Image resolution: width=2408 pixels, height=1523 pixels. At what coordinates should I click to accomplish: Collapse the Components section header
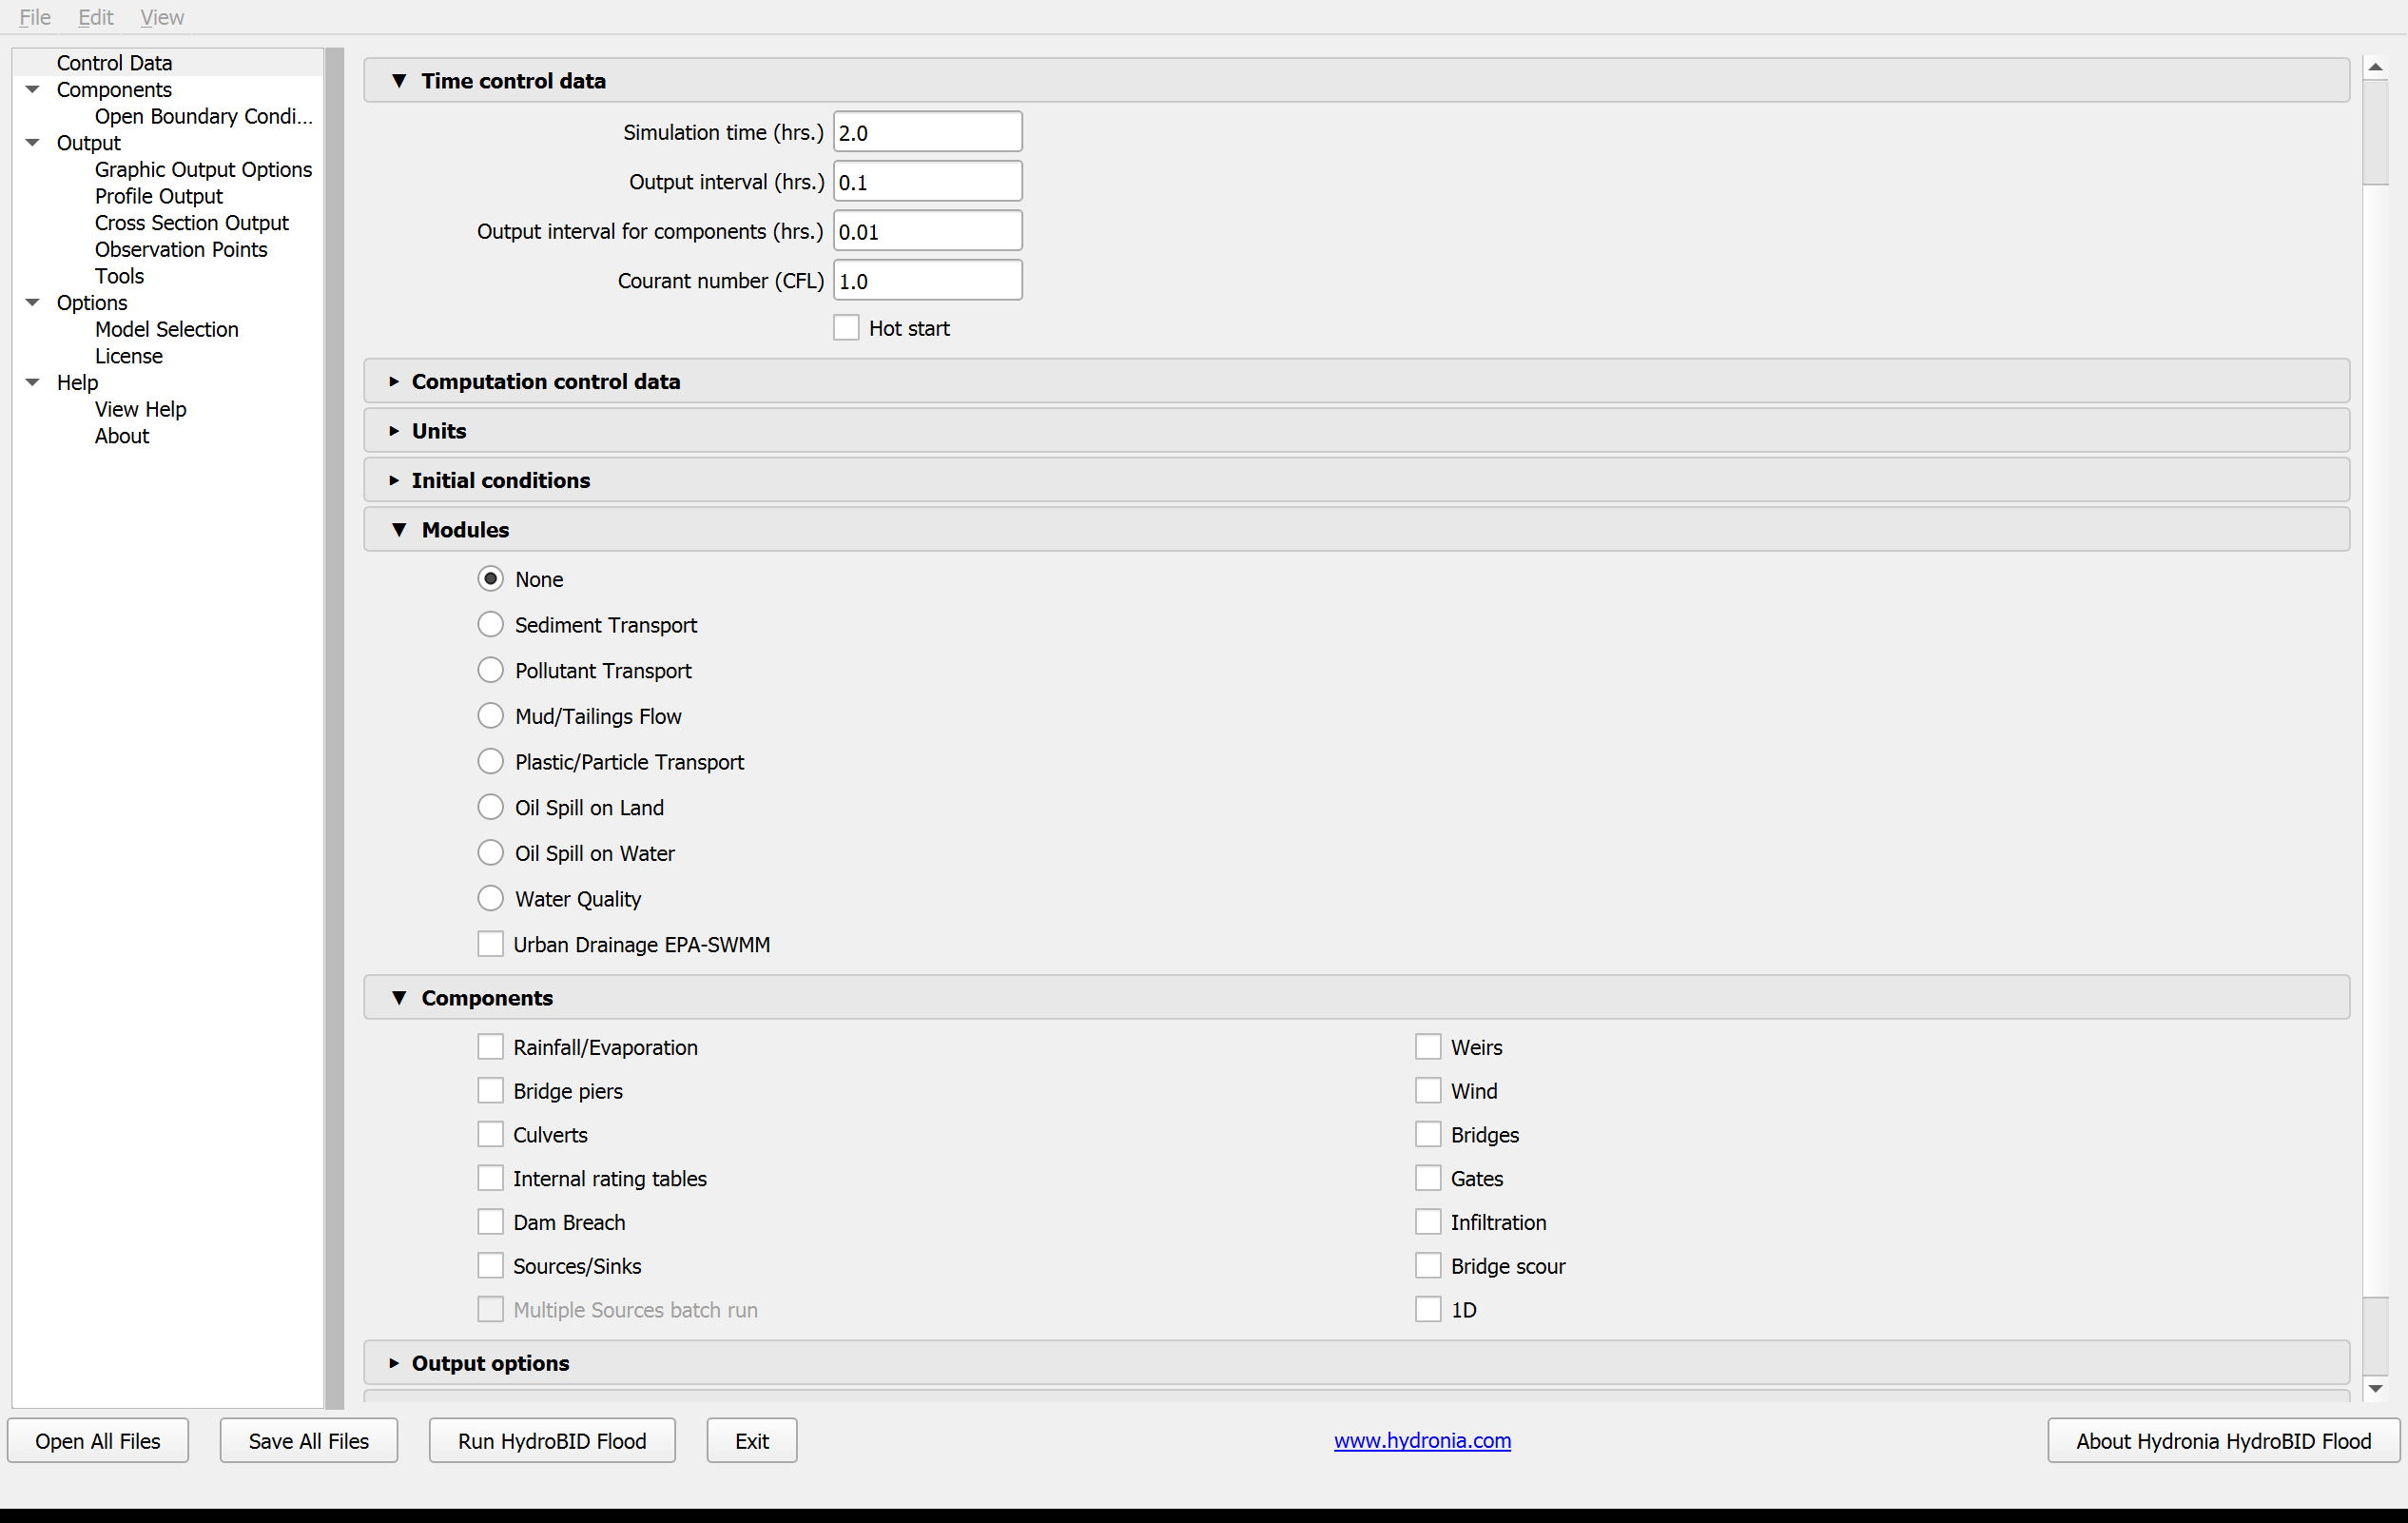tap(1356, 997)
